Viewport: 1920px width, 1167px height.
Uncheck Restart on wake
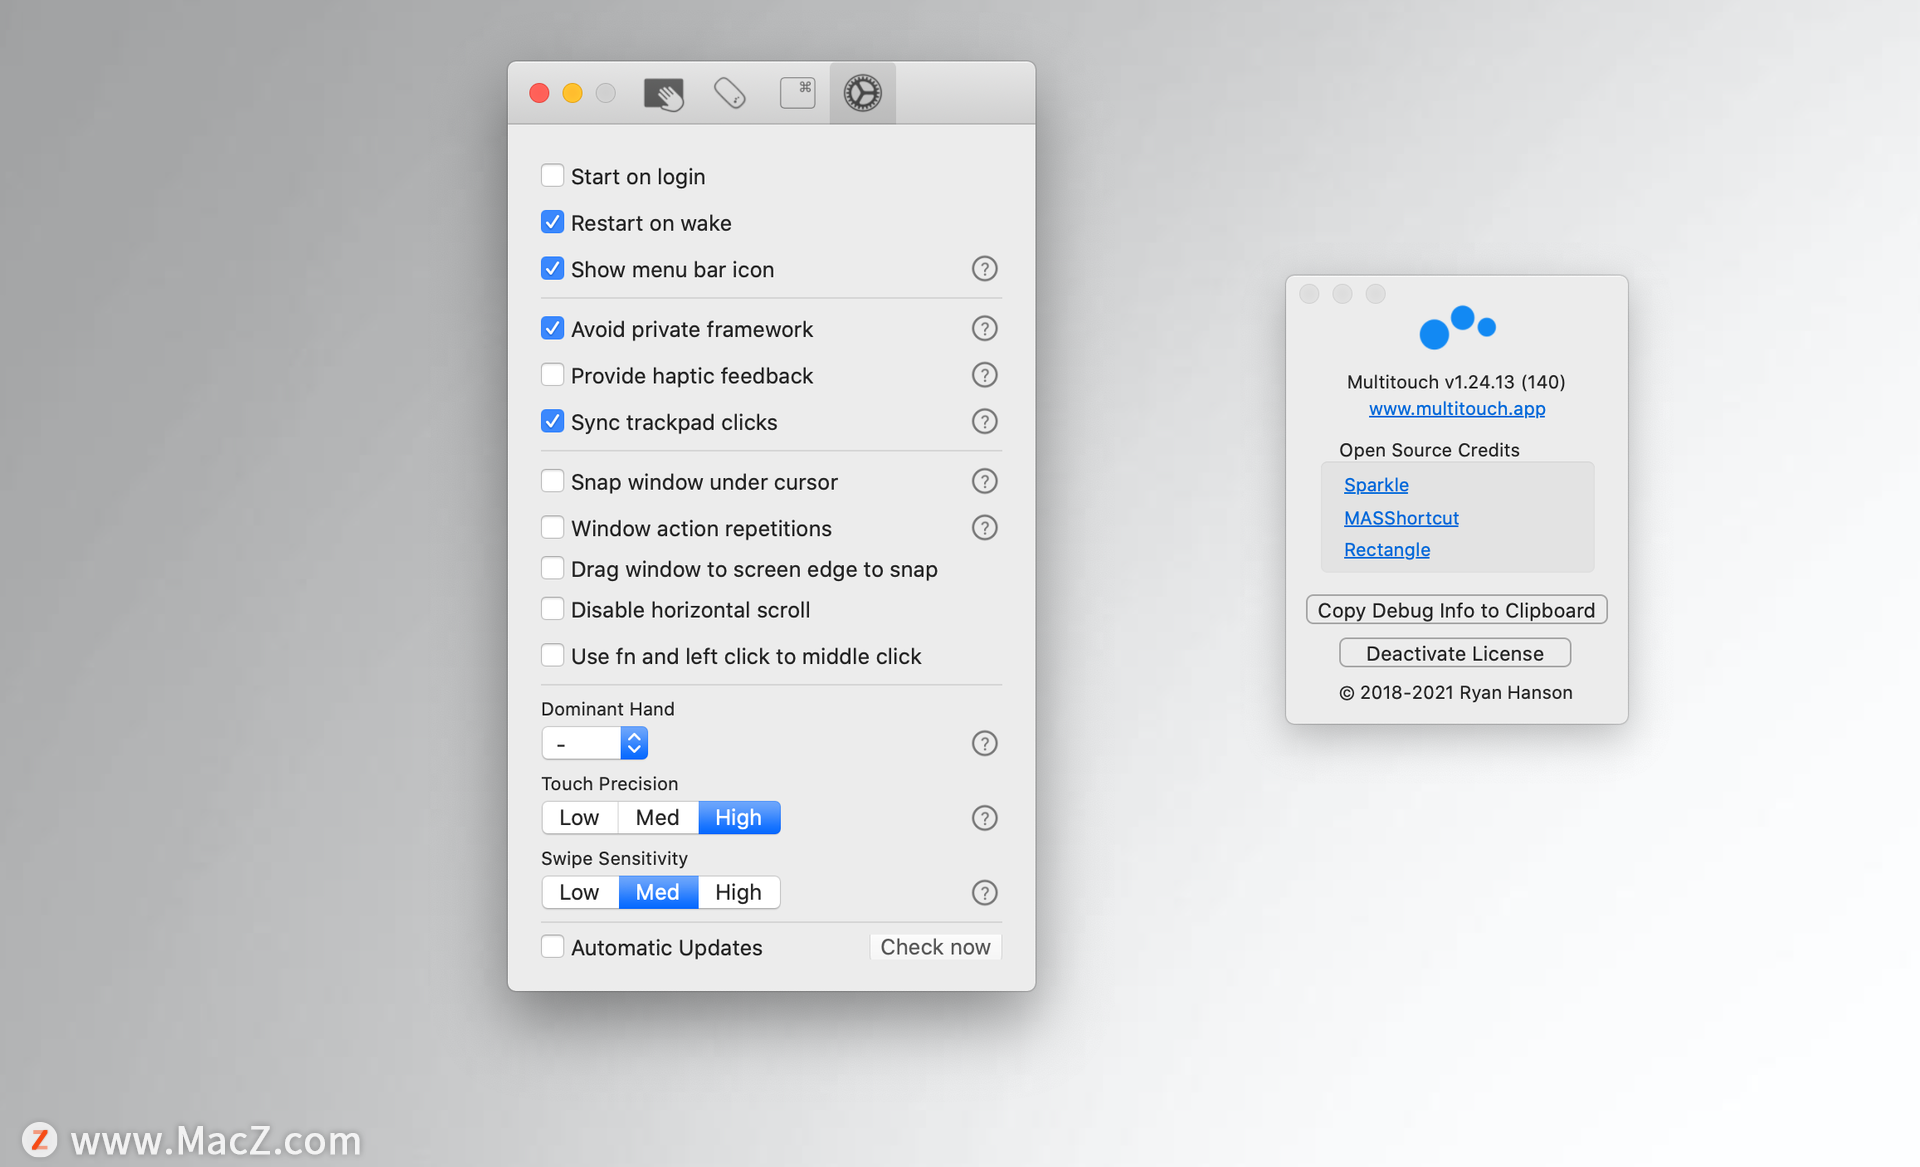pyautogui.click(x=552, y=222)
